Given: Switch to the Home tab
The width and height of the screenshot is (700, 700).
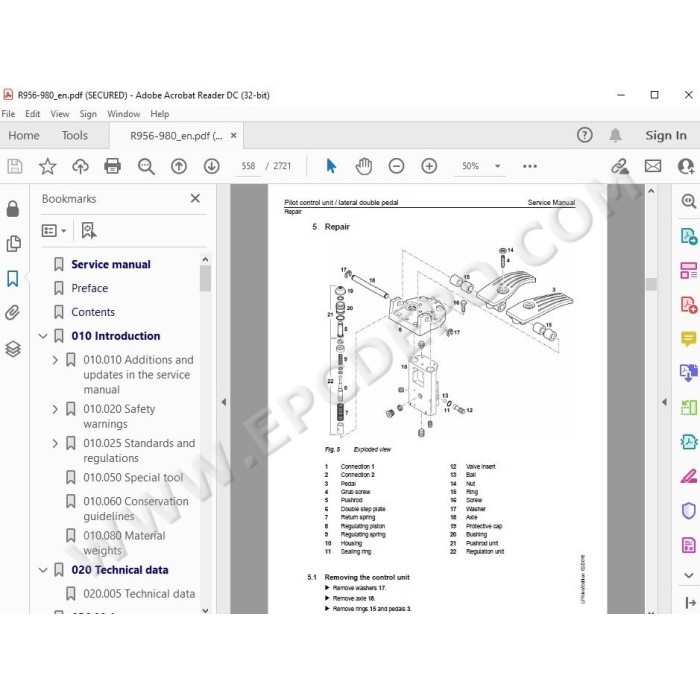Looking at the screenshot, I should 24,135.
